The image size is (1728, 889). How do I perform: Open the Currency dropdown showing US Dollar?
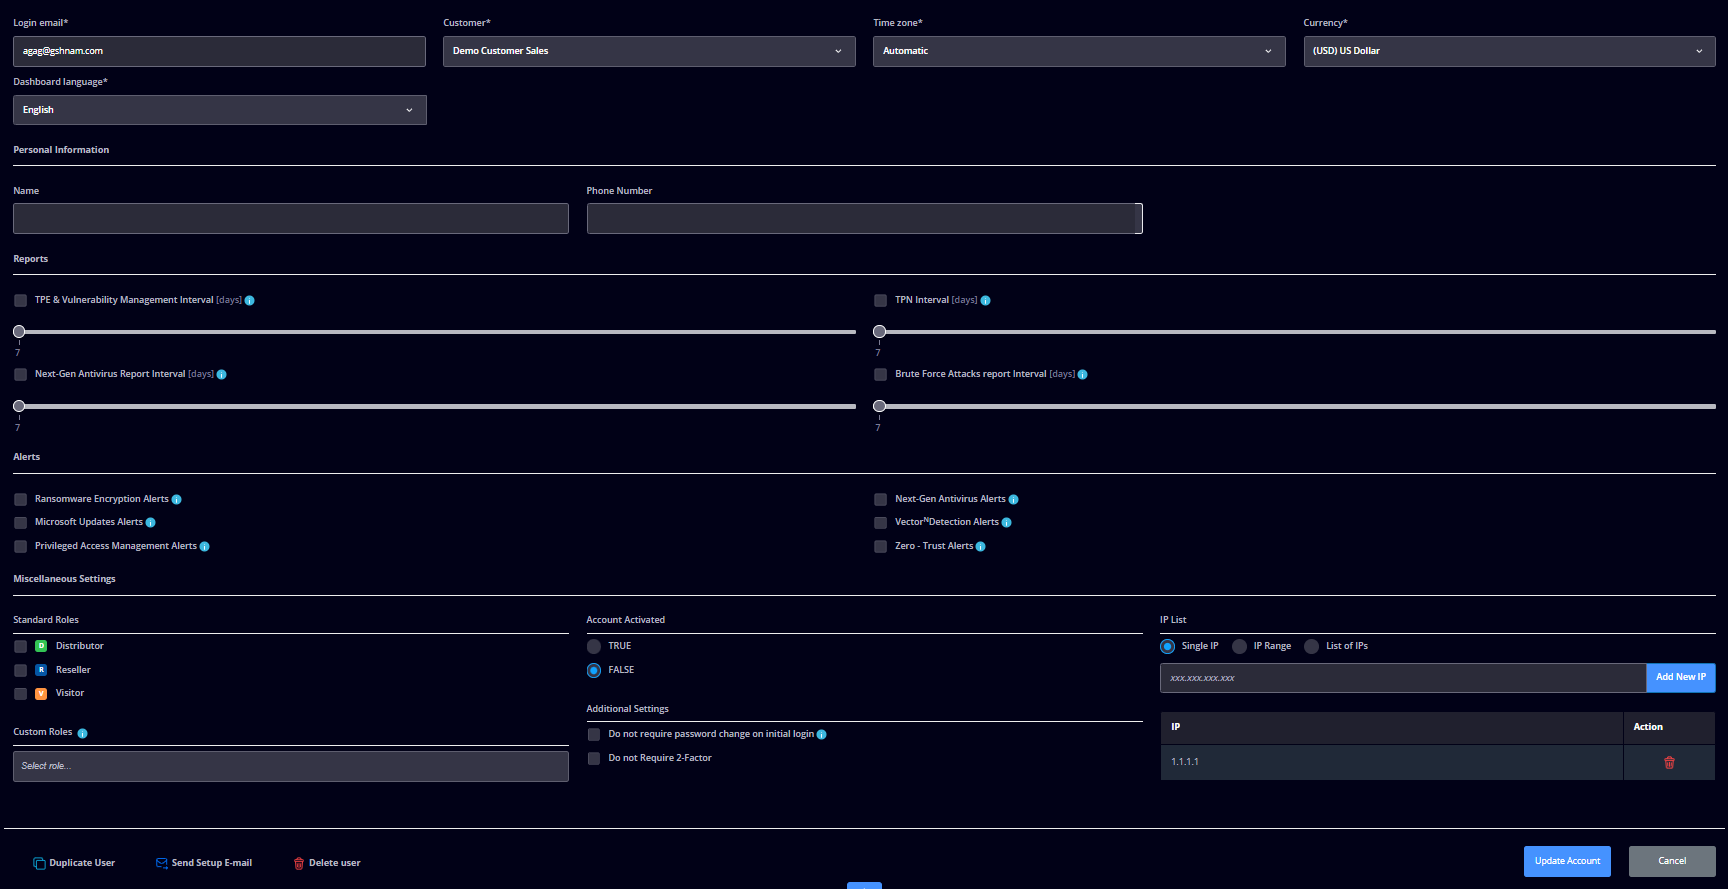tap(1509, 51)
